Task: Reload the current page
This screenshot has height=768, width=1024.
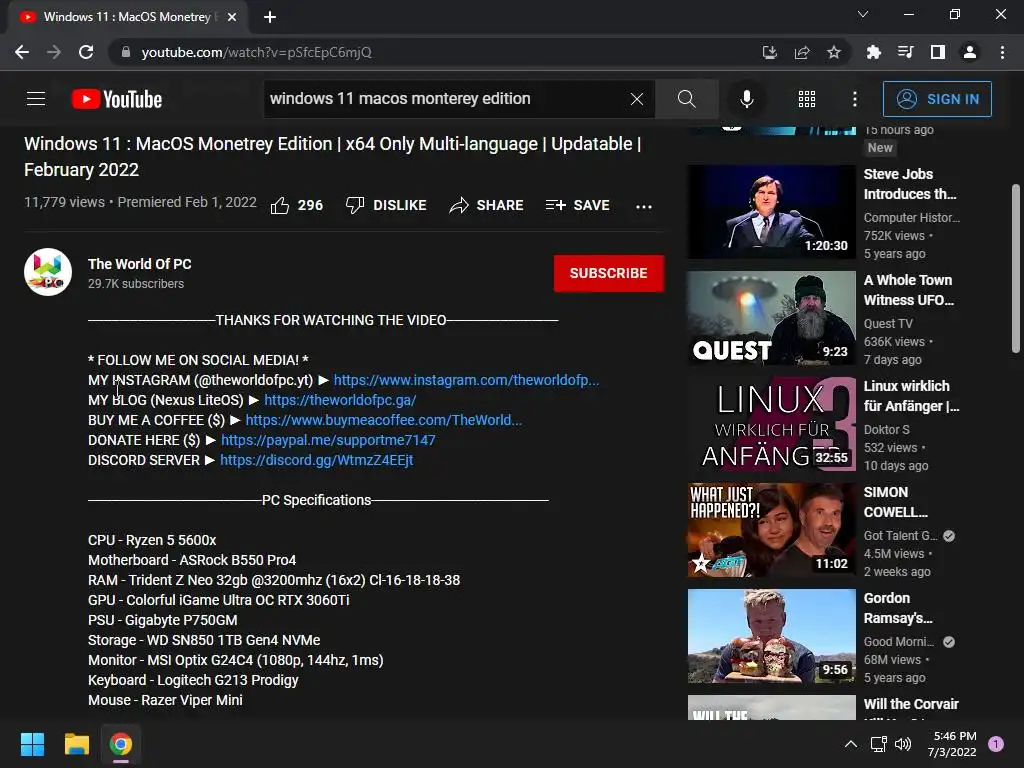Action: 86,52
